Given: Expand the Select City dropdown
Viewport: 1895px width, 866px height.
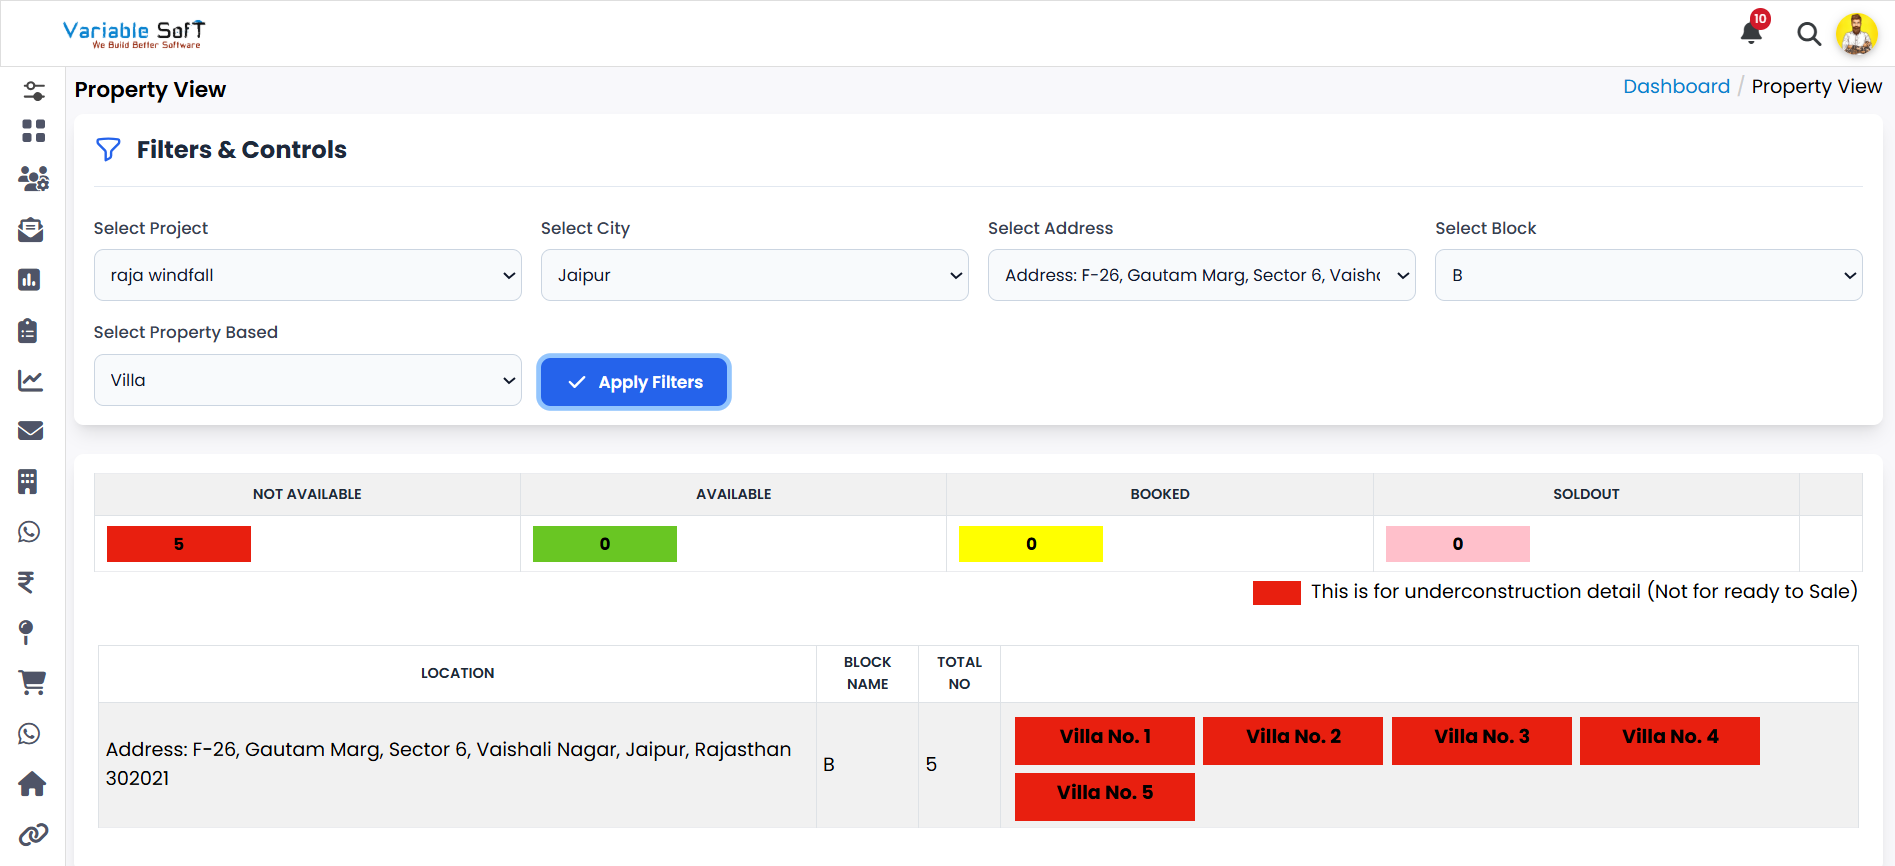Looking at the screenshot, I should (755, 275).
